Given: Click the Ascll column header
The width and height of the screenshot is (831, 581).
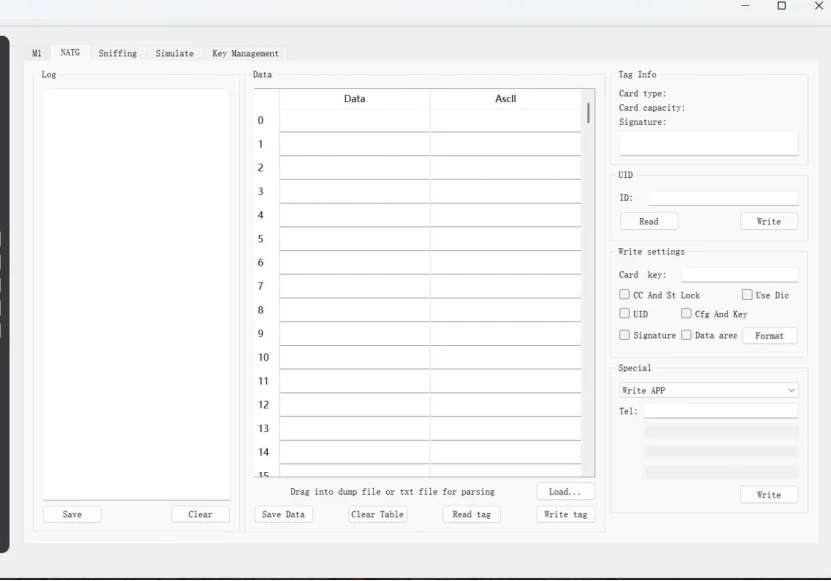Looking at the screenshot, I should pyautogui.click(x=506, y=99).
